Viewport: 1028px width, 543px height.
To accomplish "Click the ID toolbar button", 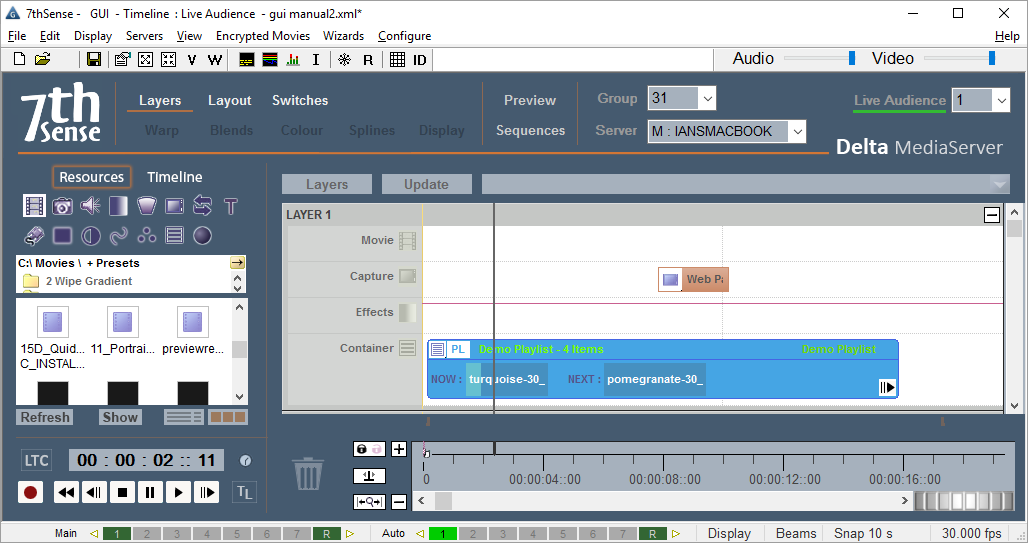I will click(420, 60).
